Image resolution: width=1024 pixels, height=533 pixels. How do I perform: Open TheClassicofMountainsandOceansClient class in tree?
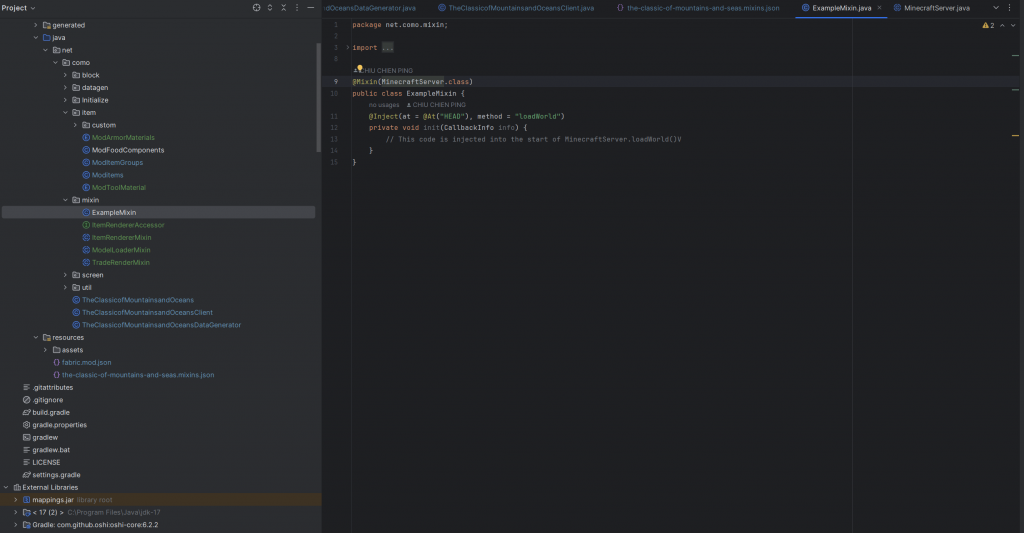coord(147,313)
